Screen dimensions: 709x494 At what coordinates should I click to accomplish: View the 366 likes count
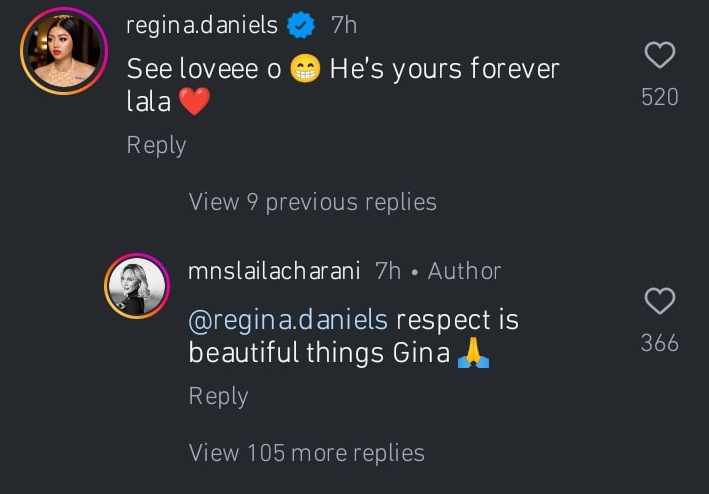click(x=660, y=344)
